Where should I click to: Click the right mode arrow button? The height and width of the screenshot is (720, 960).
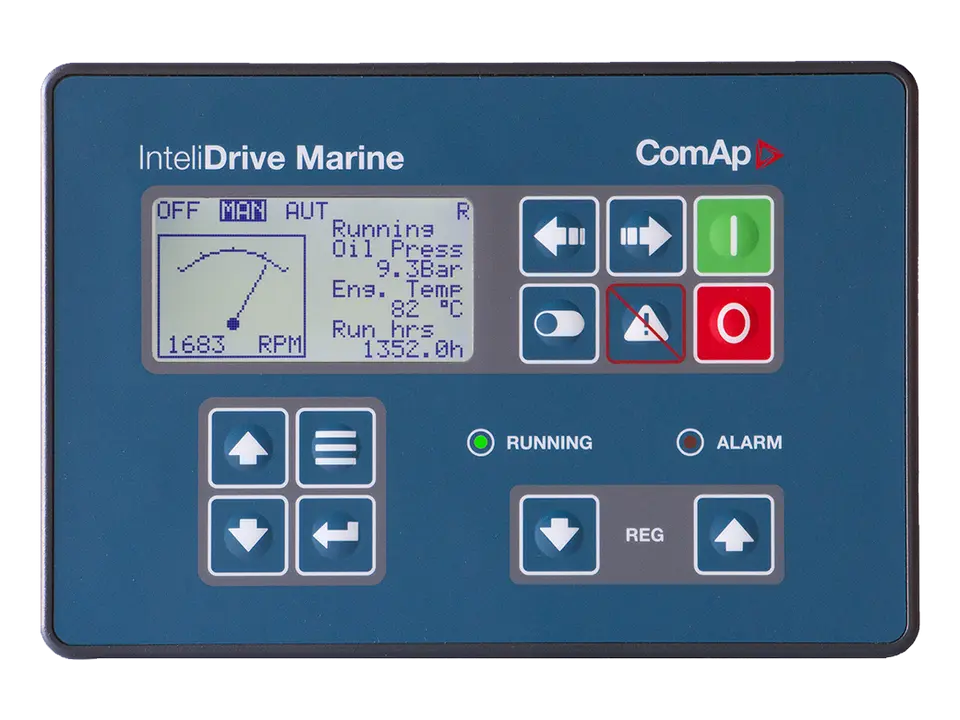pyautogui.click(x=646, y=236)
